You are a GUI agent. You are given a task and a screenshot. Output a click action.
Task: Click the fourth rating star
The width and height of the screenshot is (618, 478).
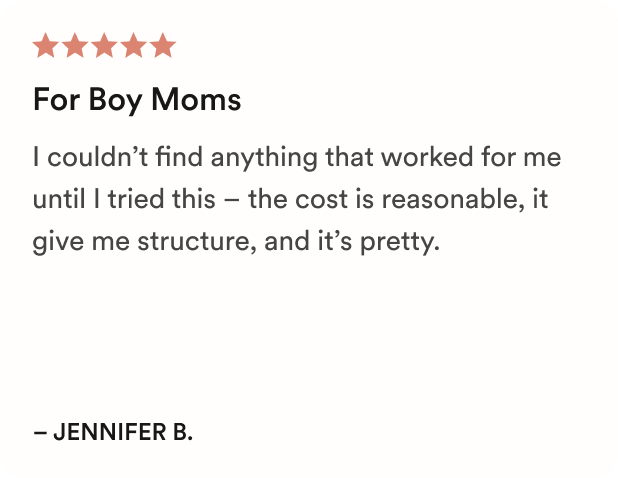coord(133,45)
